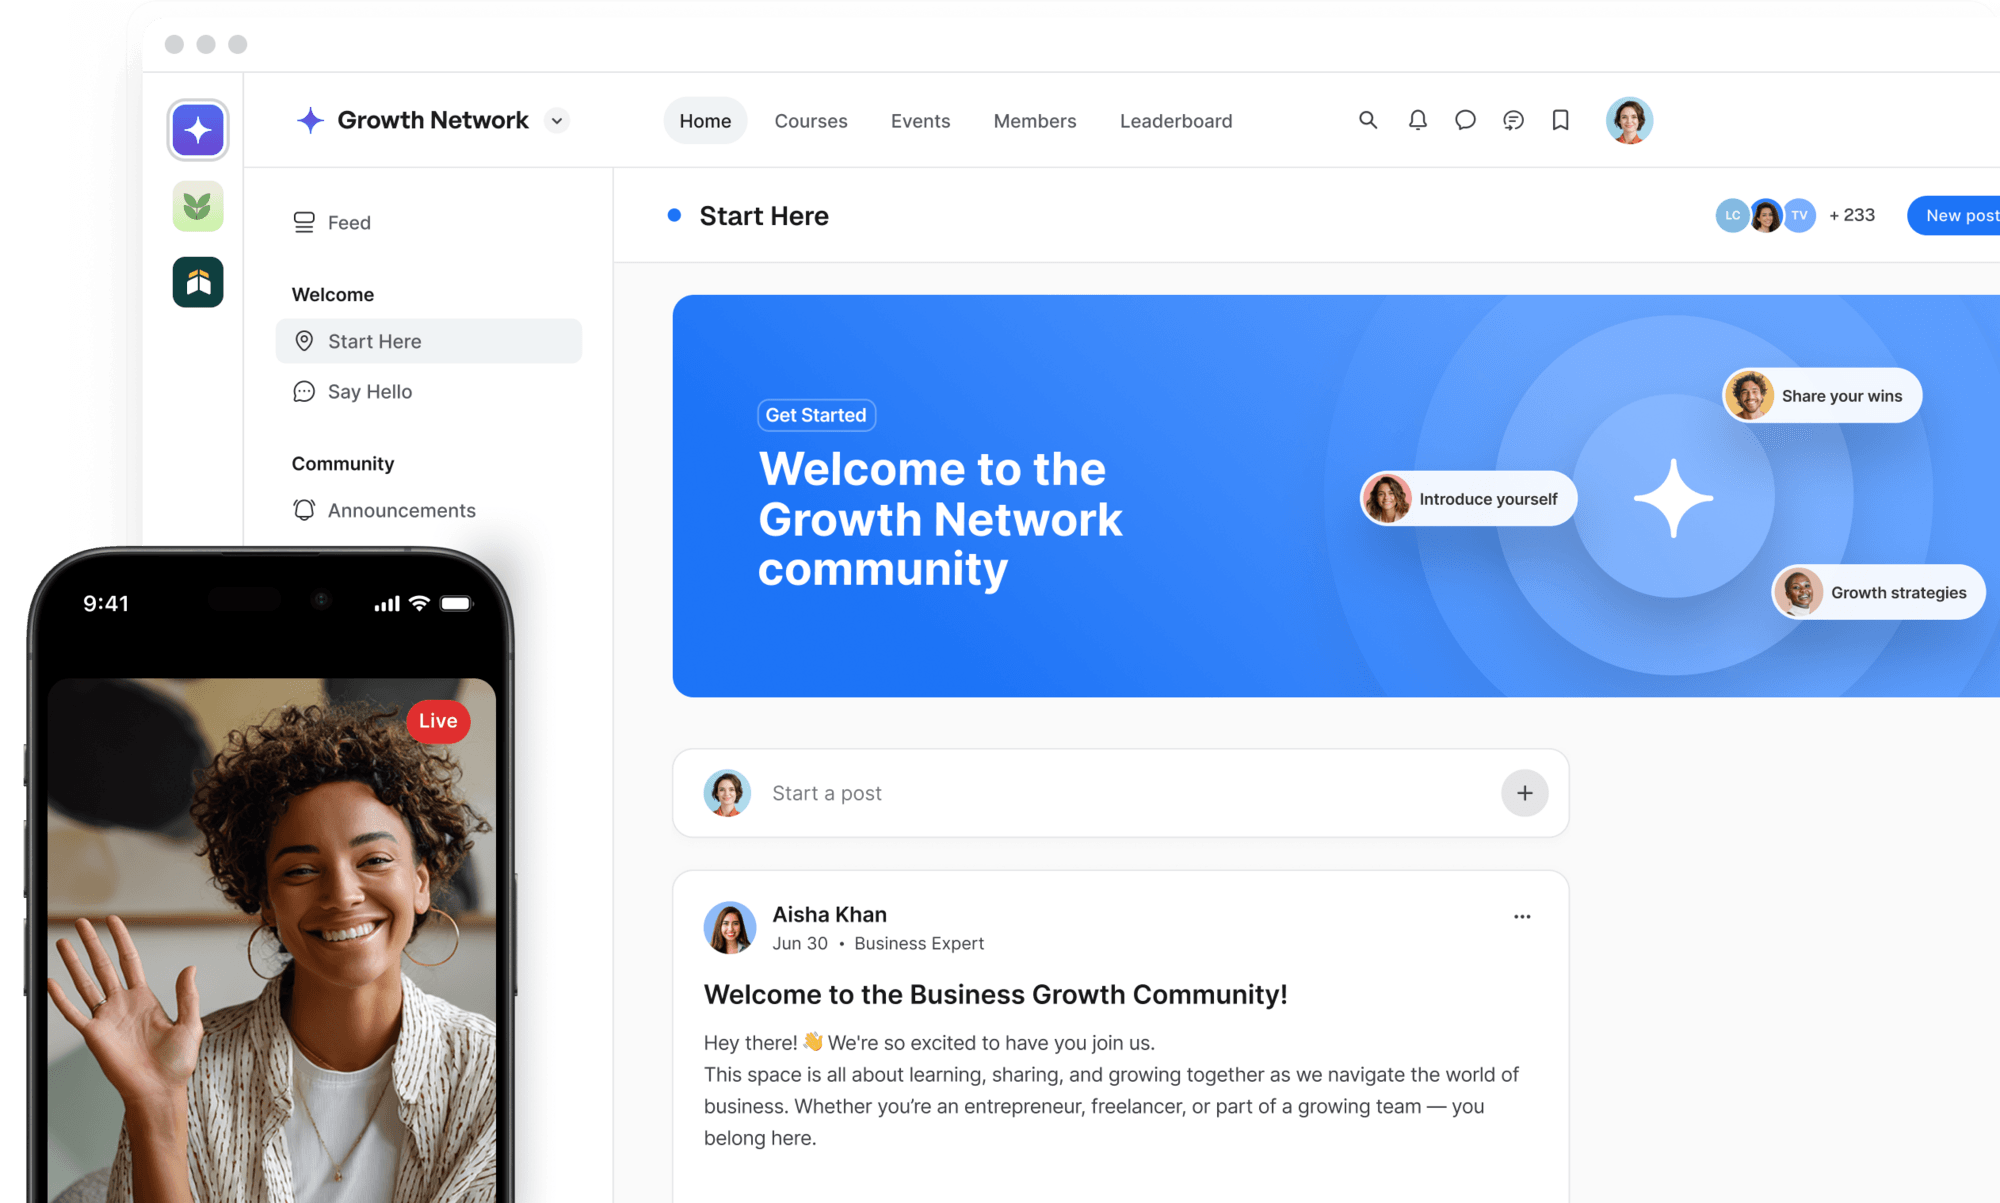Viewport: 2000px width, 1203px height.
Task: View the + 233 members count
Action: (x=1852, y=215)
